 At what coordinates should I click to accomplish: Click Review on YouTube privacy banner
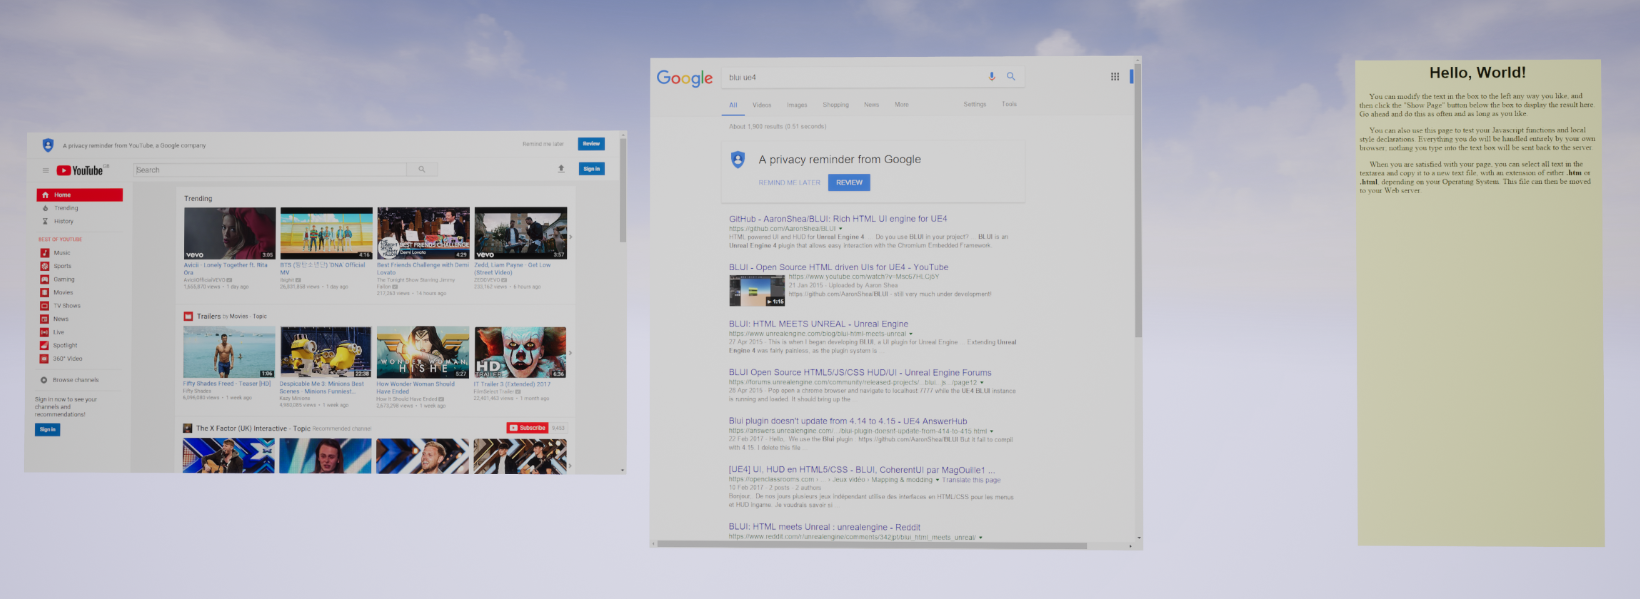591,144
